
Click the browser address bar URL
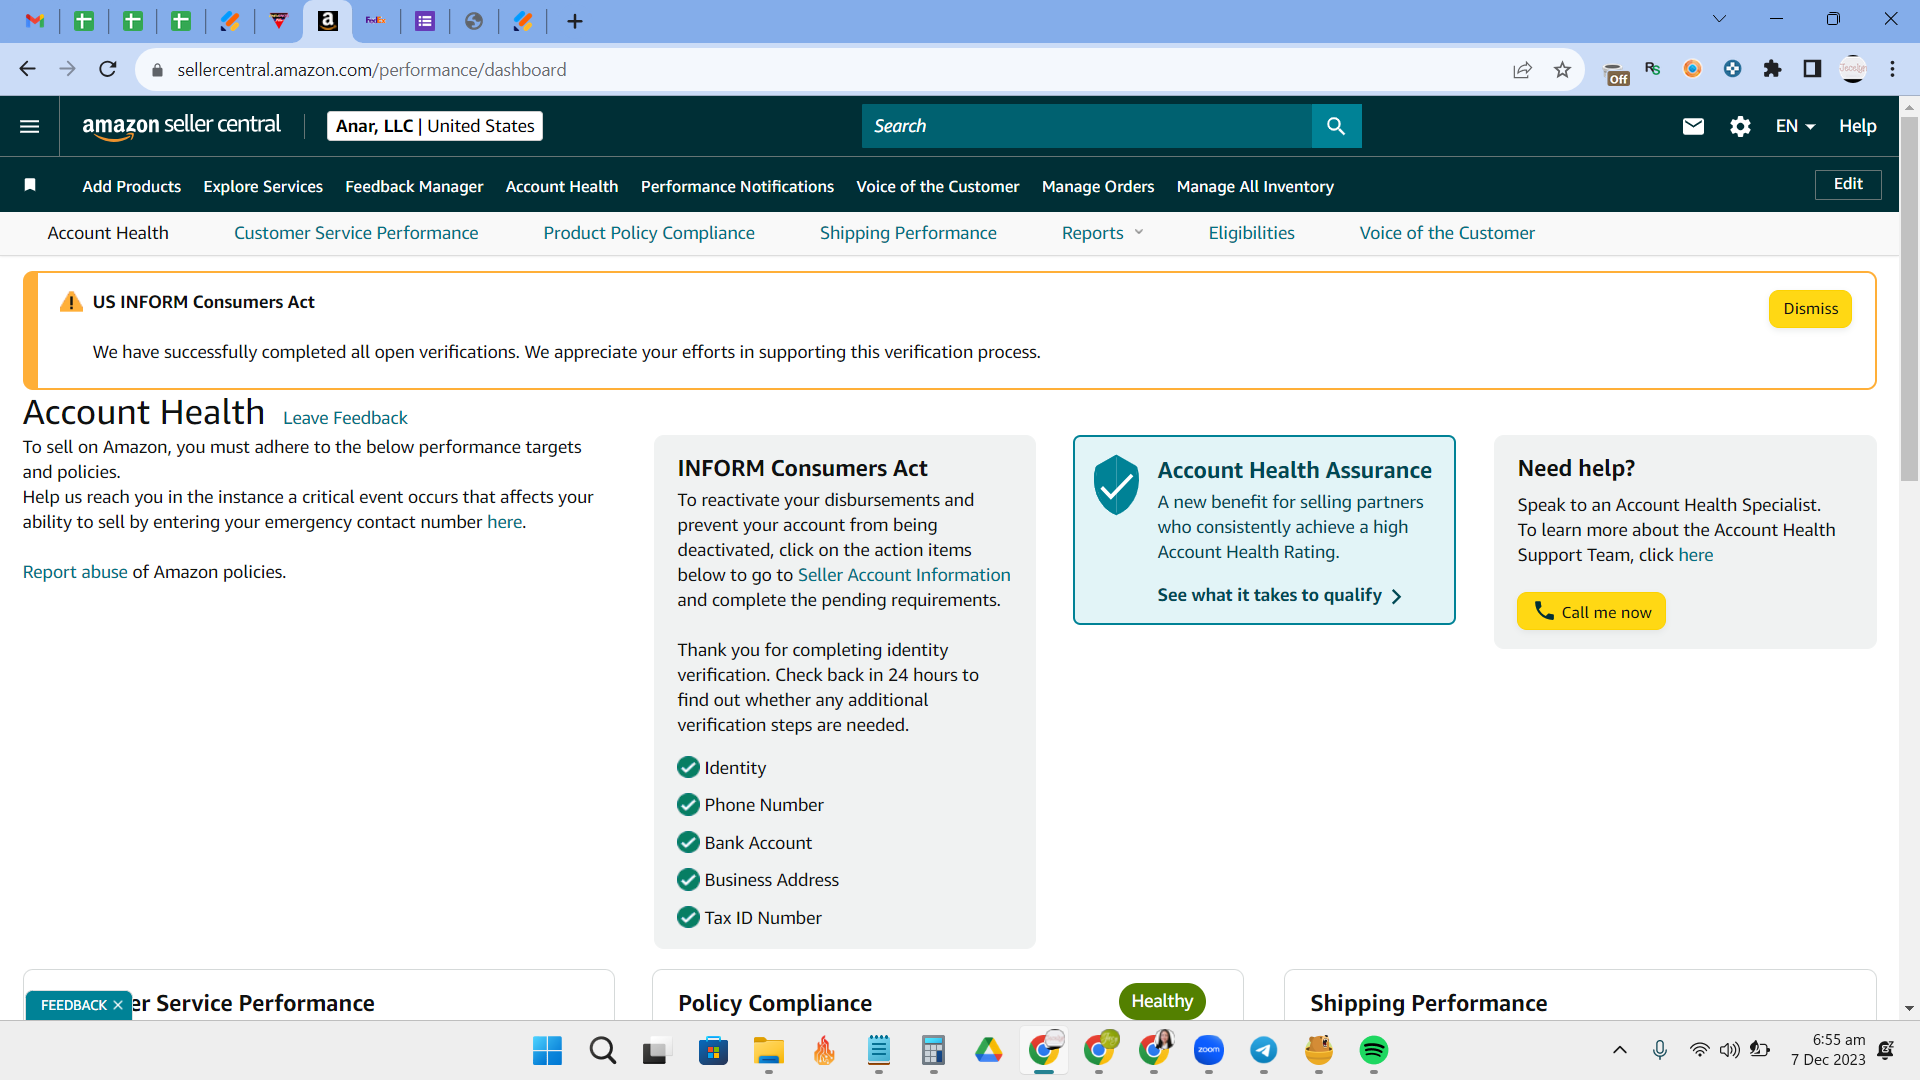(372, 70)
